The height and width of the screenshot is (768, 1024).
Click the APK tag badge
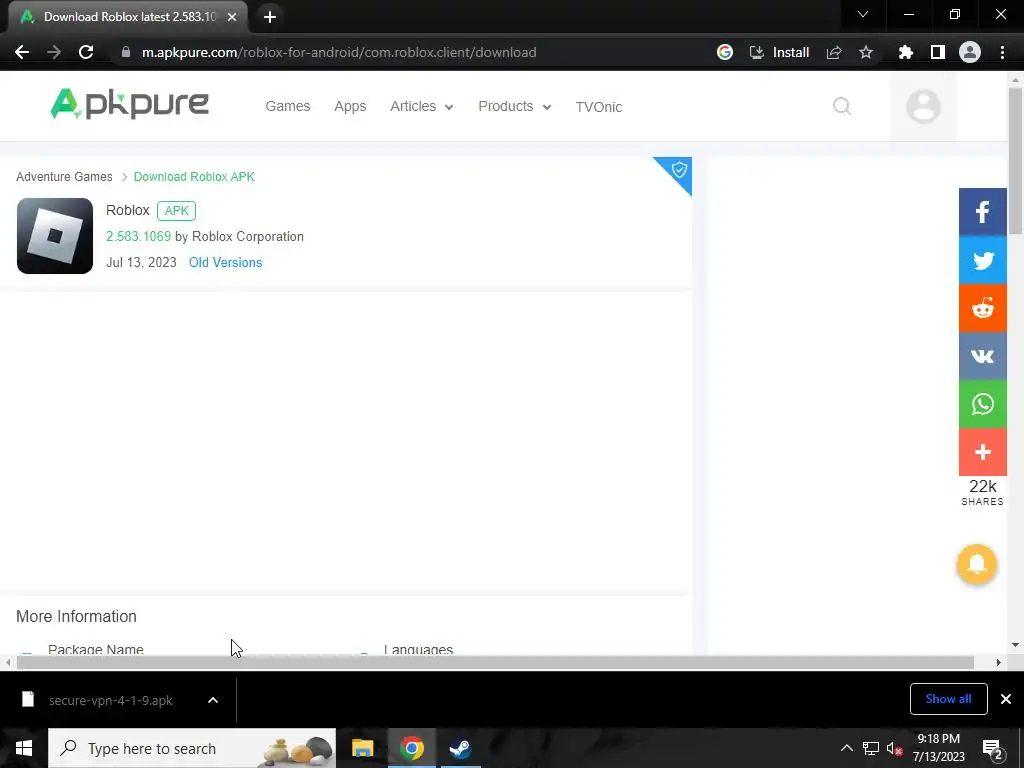[x=176, y=211]
